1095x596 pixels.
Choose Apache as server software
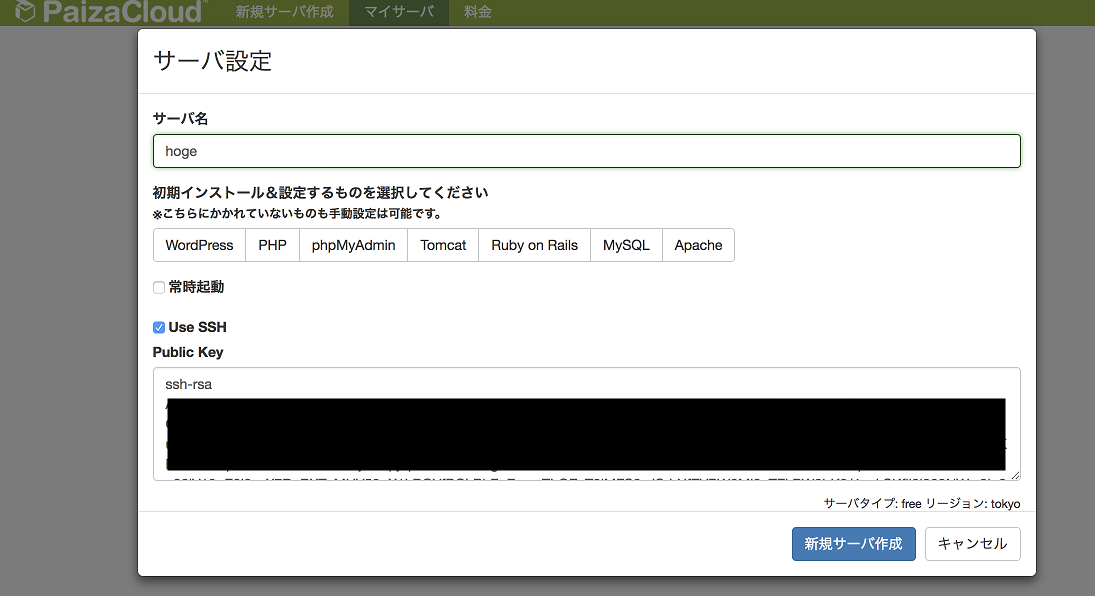pyautogui.click(x=698, y=245)
